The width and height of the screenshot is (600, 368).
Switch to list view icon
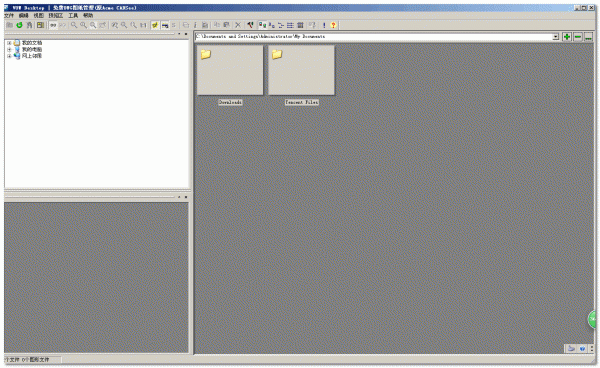pyautogui.click(x=291, y=25)
